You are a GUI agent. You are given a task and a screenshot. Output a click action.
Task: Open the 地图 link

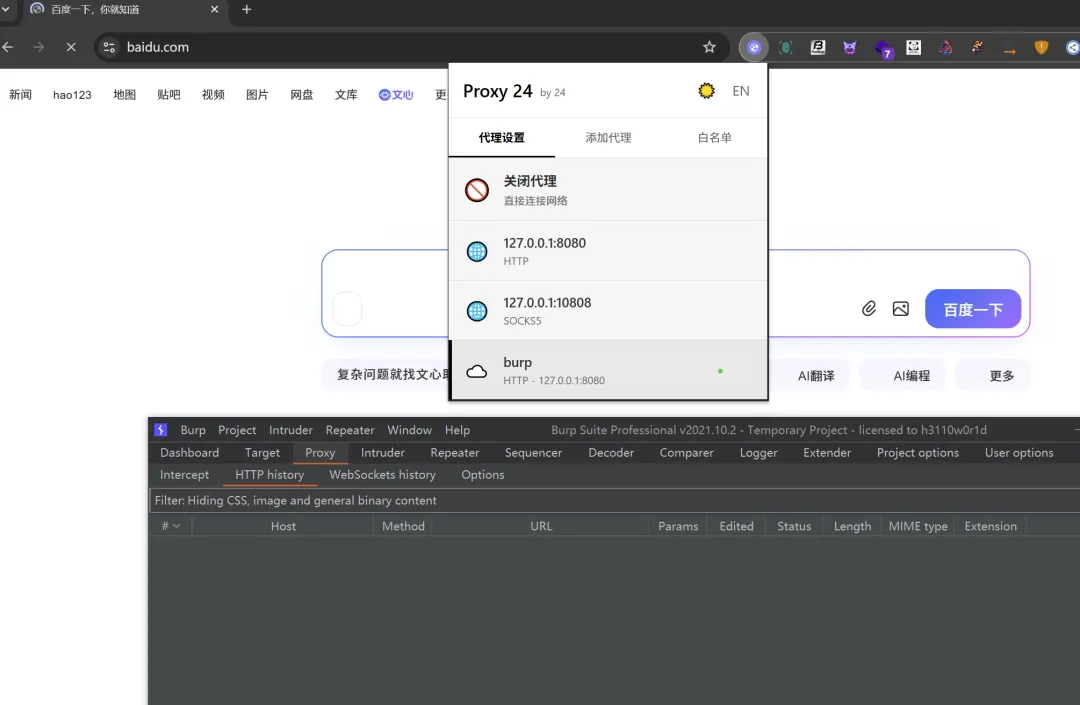pyautogui.click(x=124, y=94)
